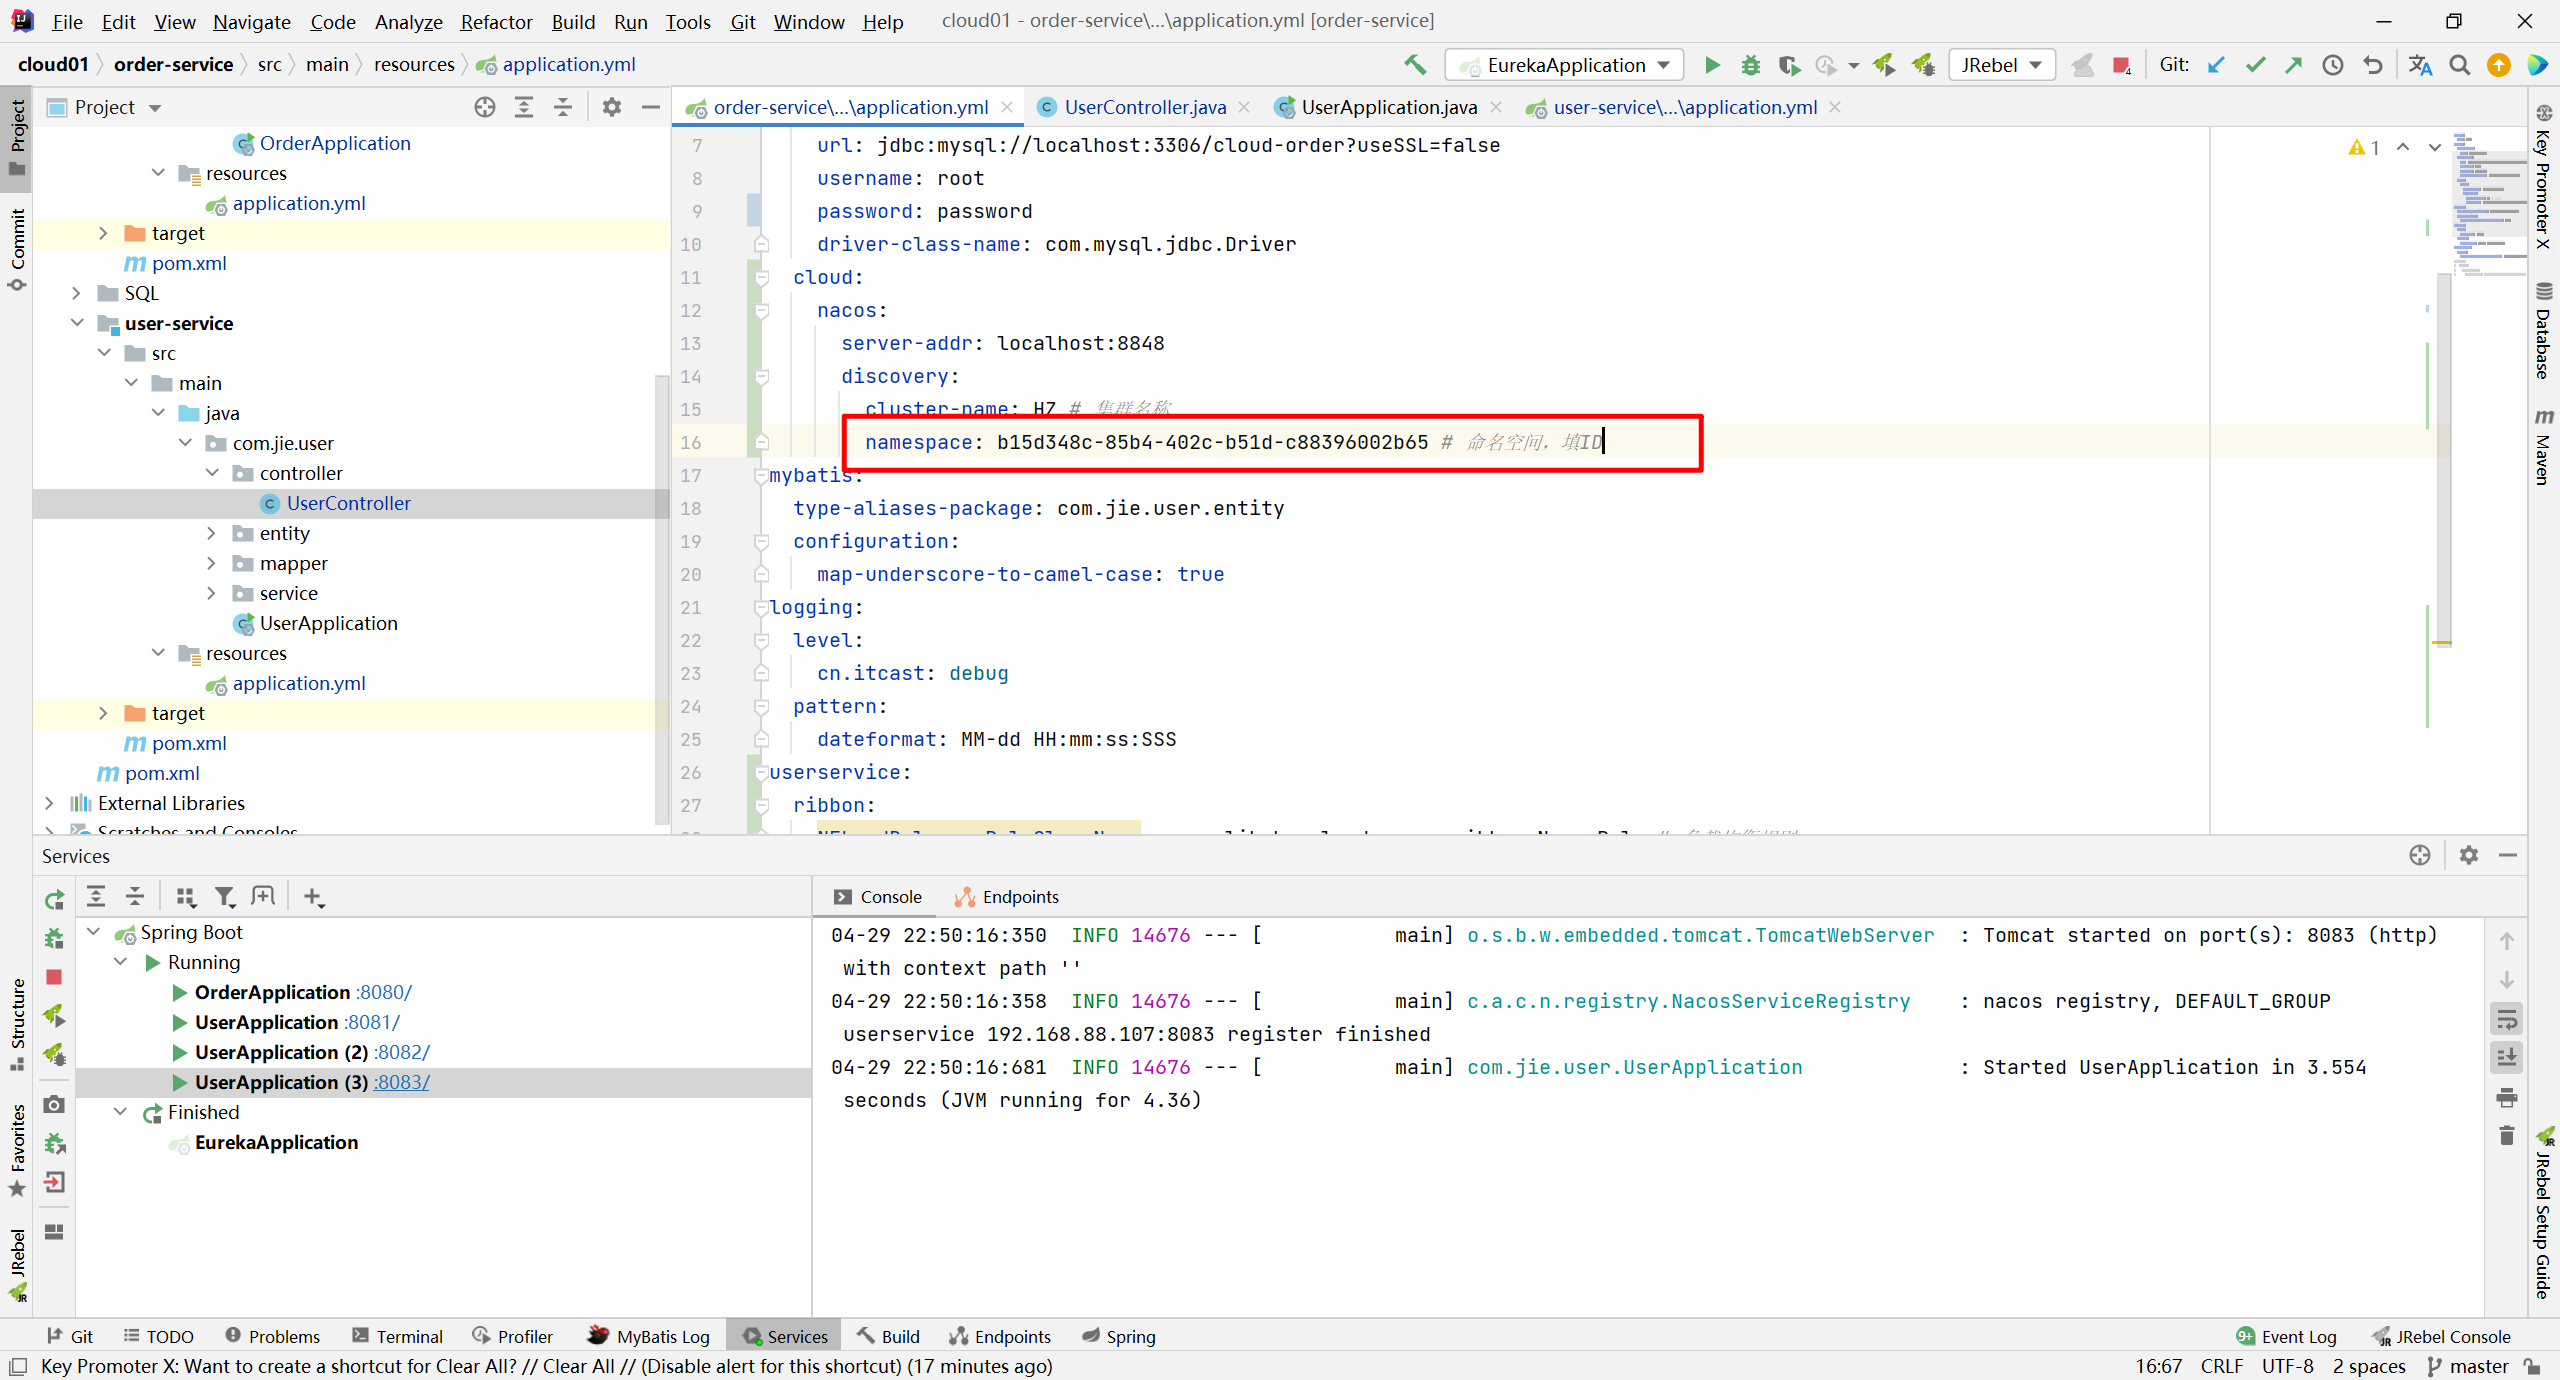Image resolution: width=2560 pixels, height=1380 pixels.
Task: Open the Event Log button
Action: click(x=2286, y=1336)
